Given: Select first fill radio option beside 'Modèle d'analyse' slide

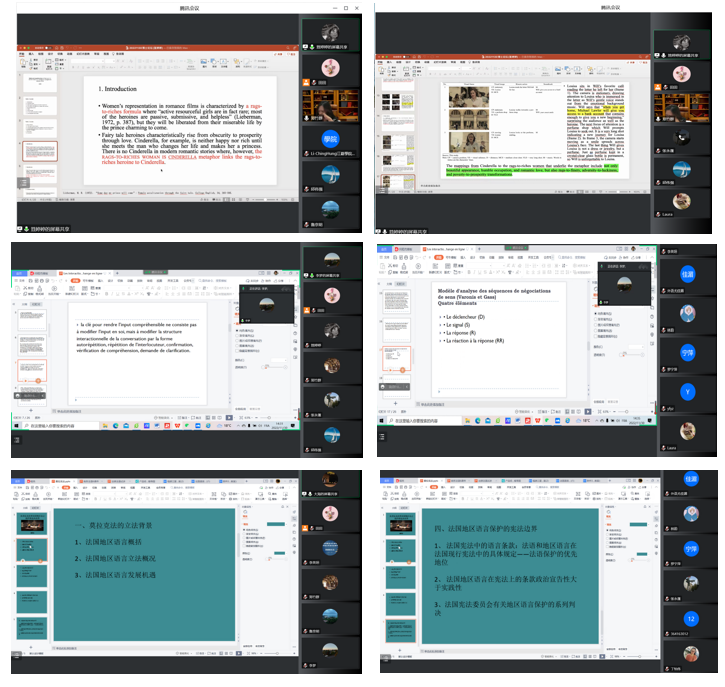Looking at the screenshot, I should click(x=598, y=314).
